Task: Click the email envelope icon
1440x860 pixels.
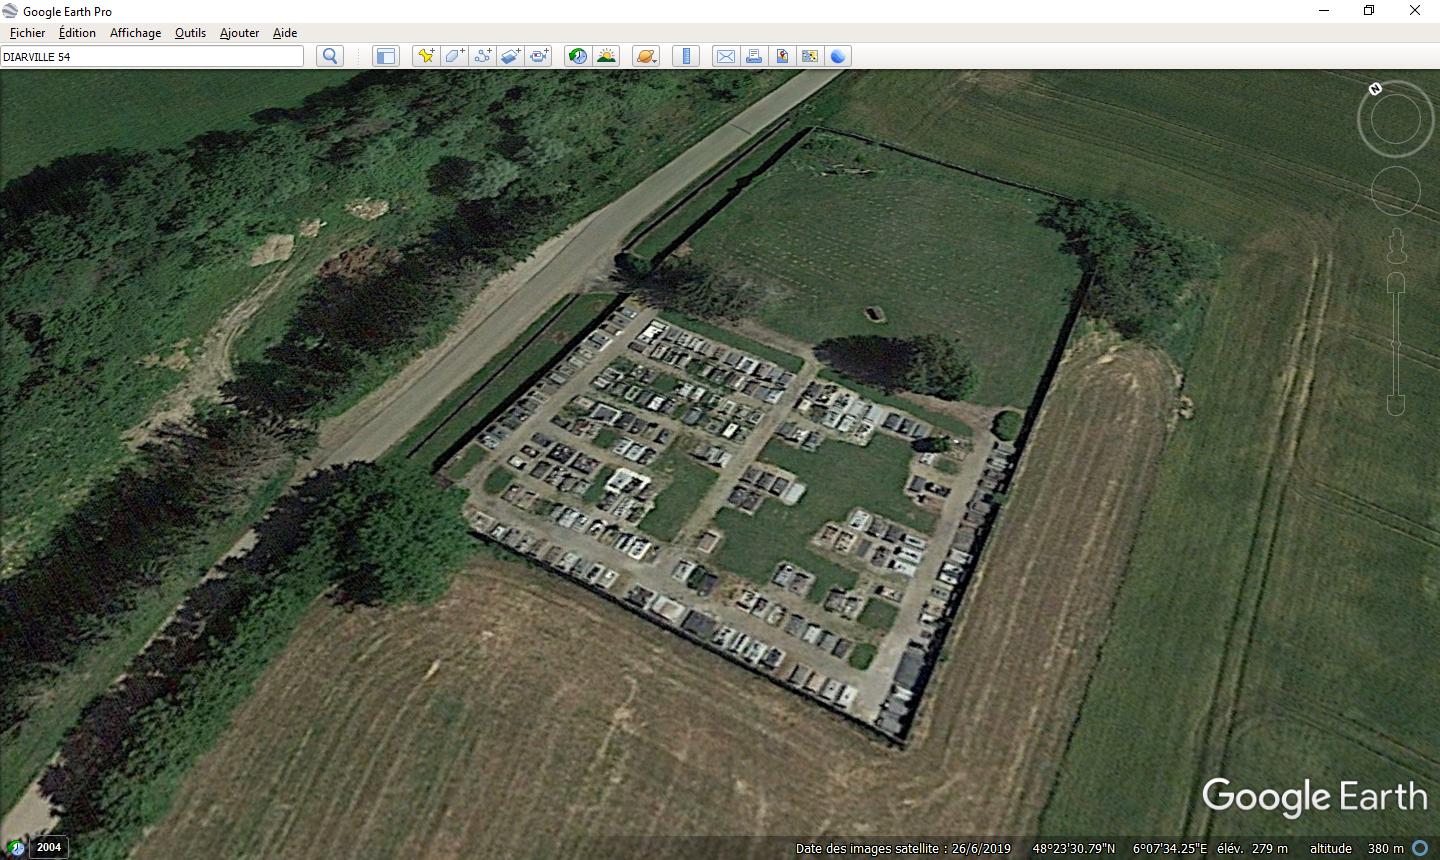Action: click(726, 56)
